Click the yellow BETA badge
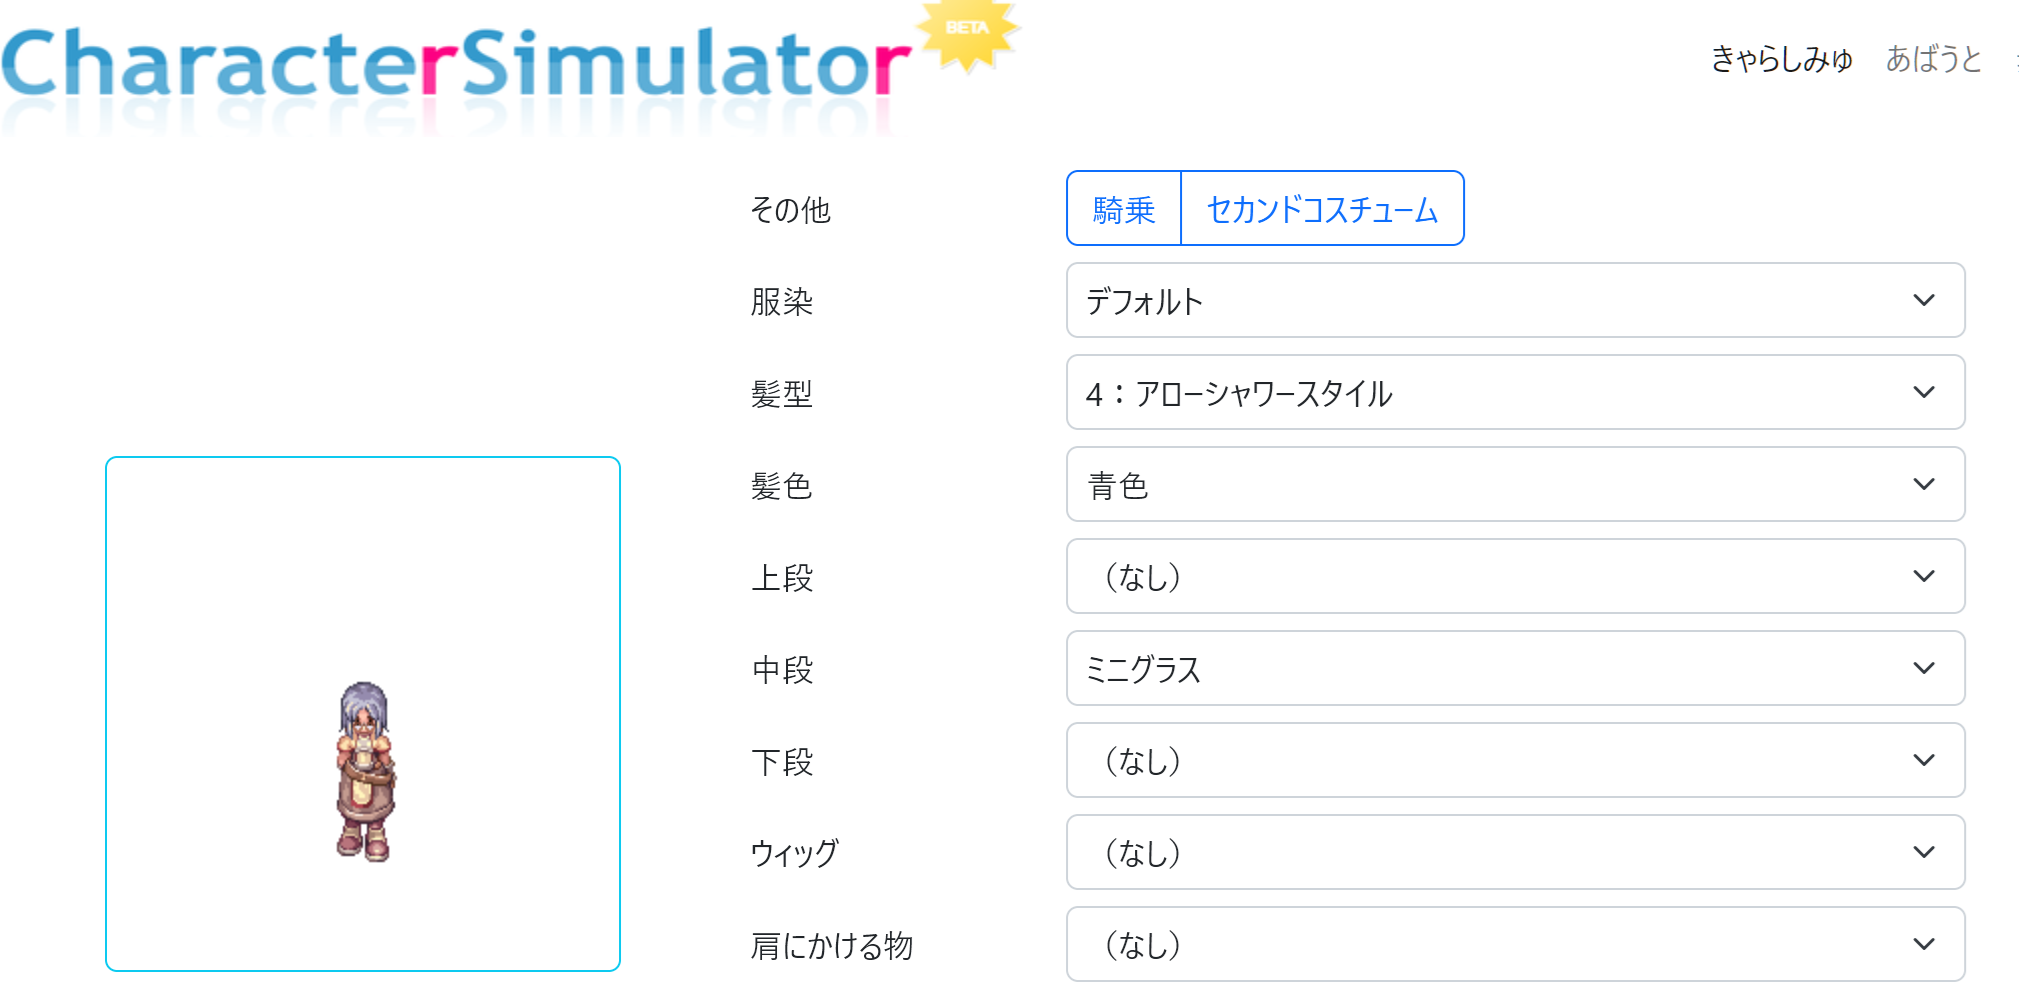This screenshot has height=985, width=2019. pyautogui.click(x=967, y=30)
